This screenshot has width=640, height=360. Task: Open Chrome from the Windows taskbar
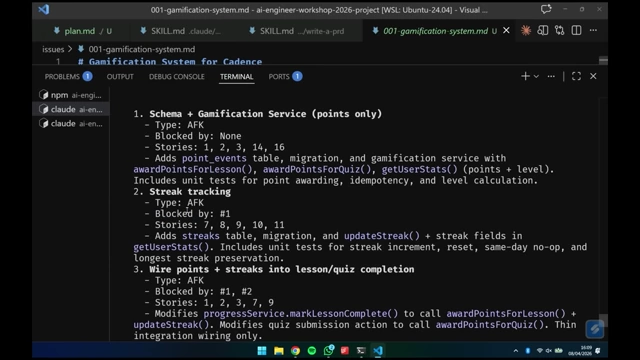click(295, 351)
